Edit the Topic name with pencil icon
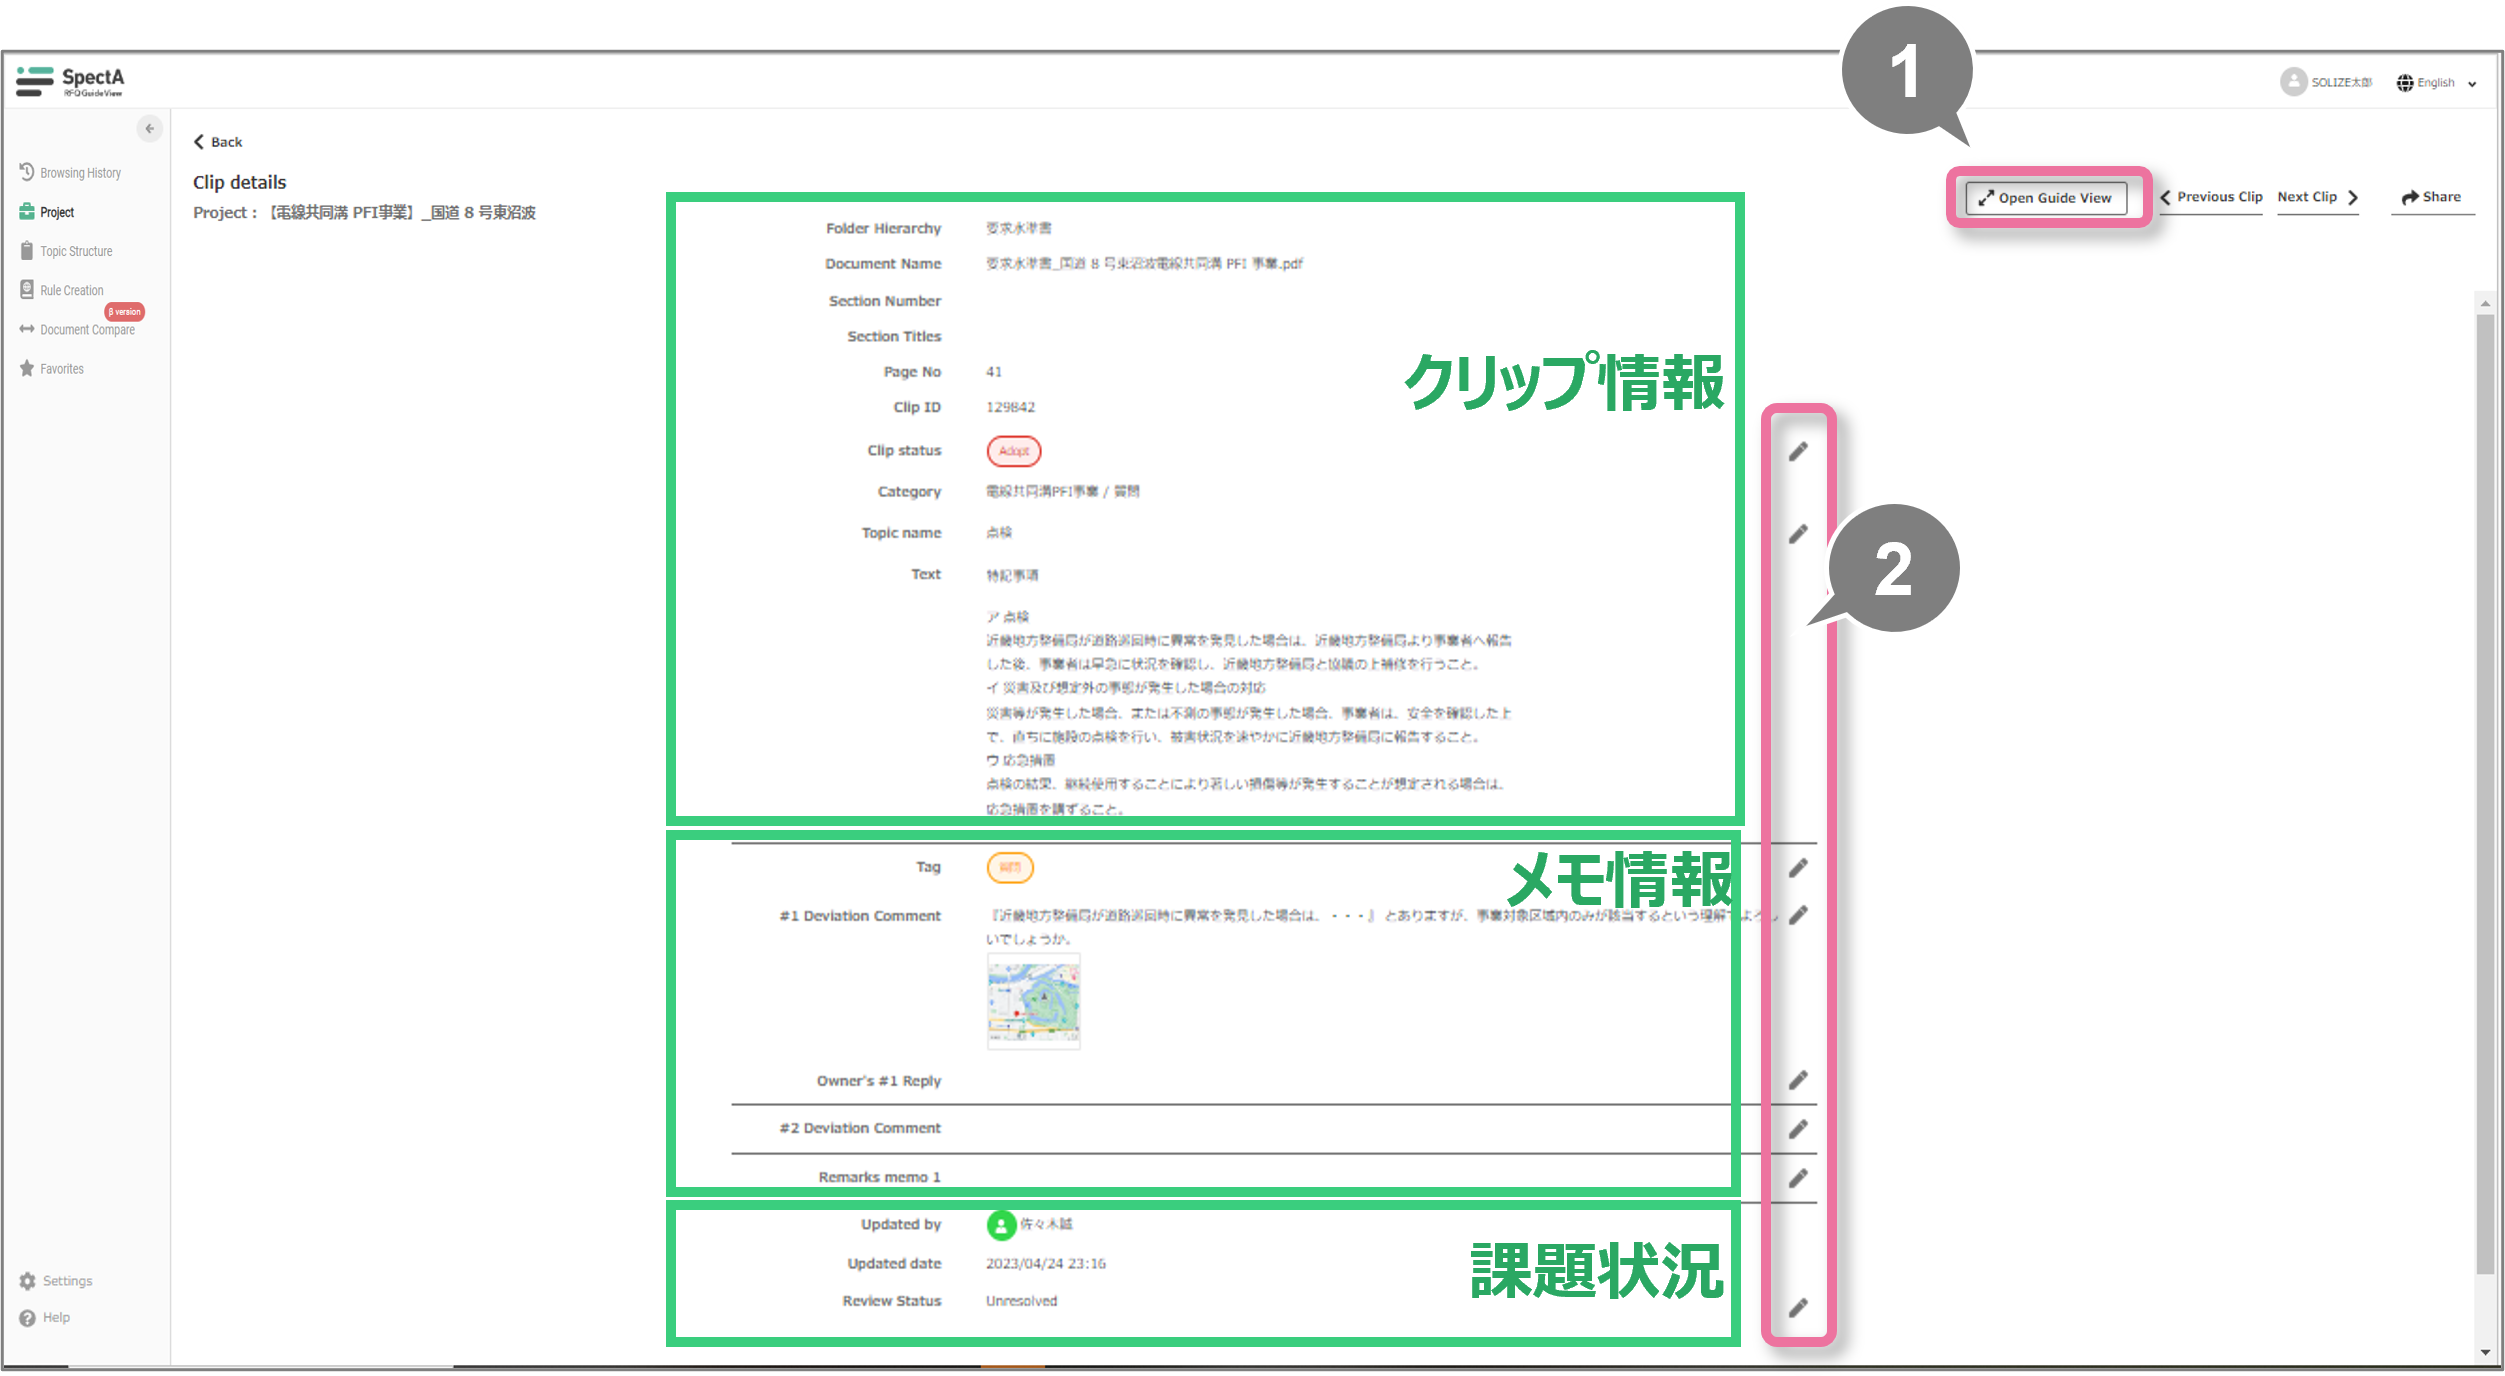2505x1376 pixels. click(1798, 534)
